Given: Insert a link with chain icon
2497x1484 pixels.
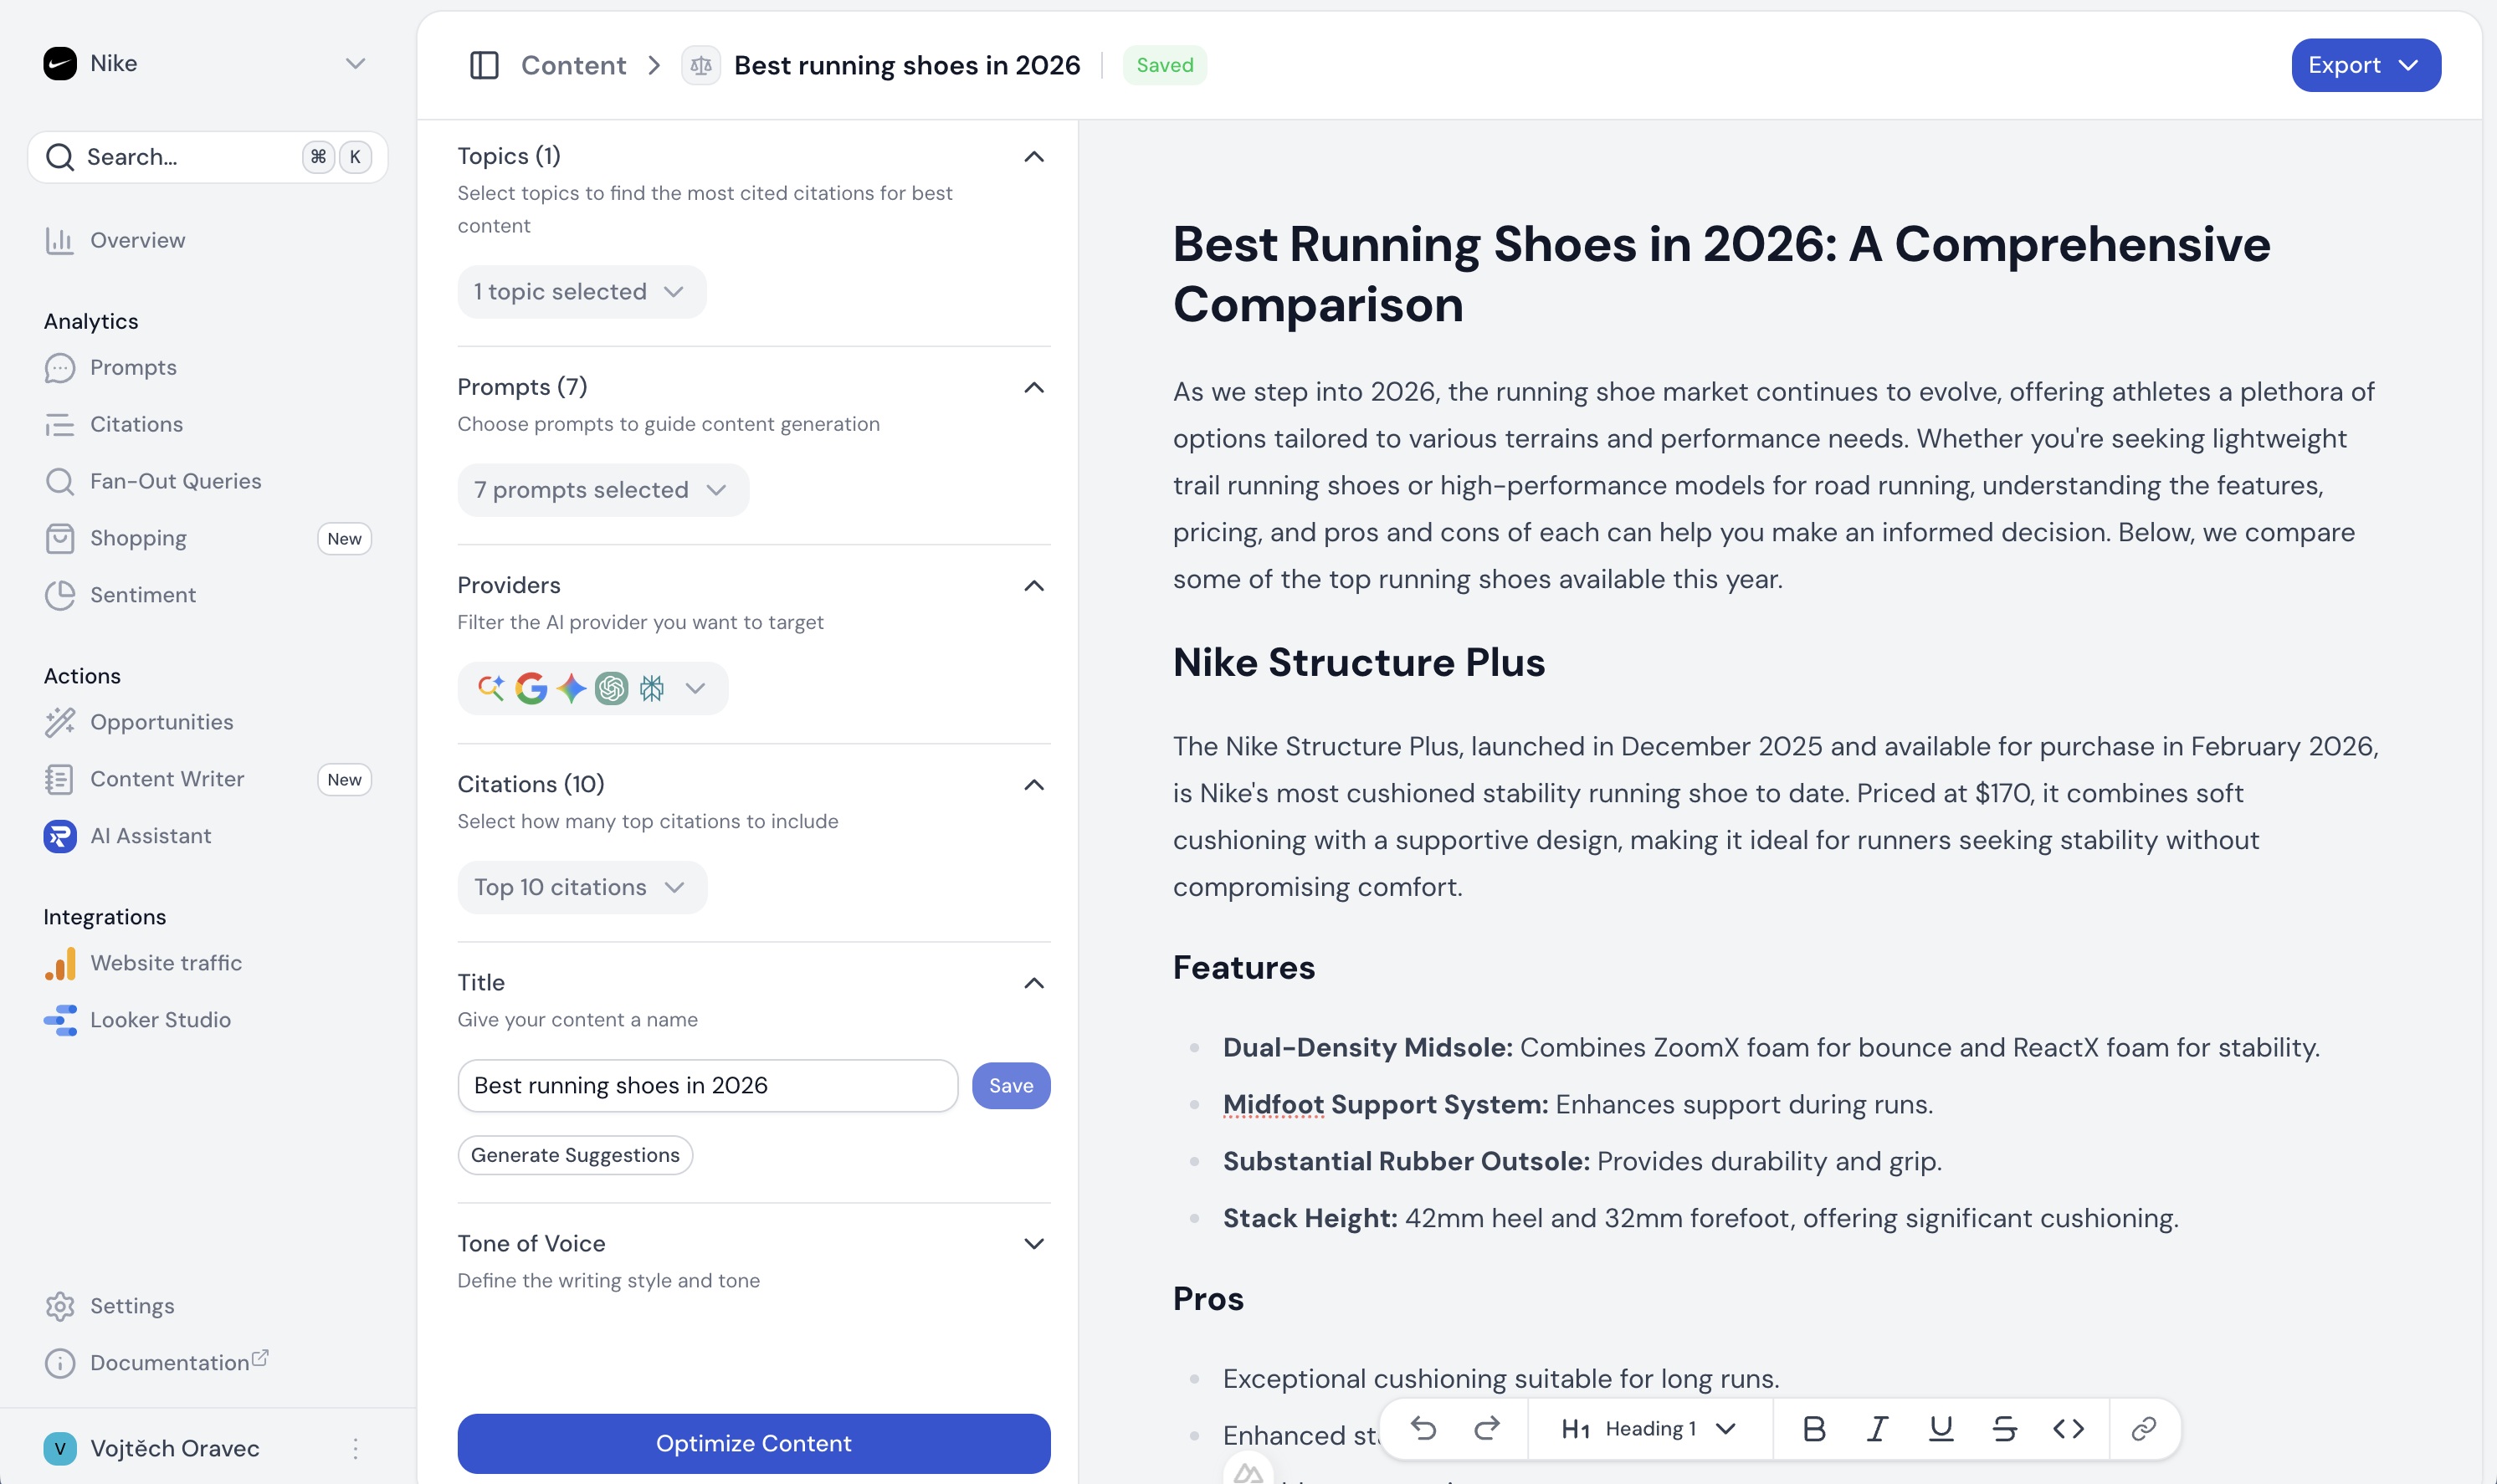Looking at the screenshot, I should (2143, 1428).
